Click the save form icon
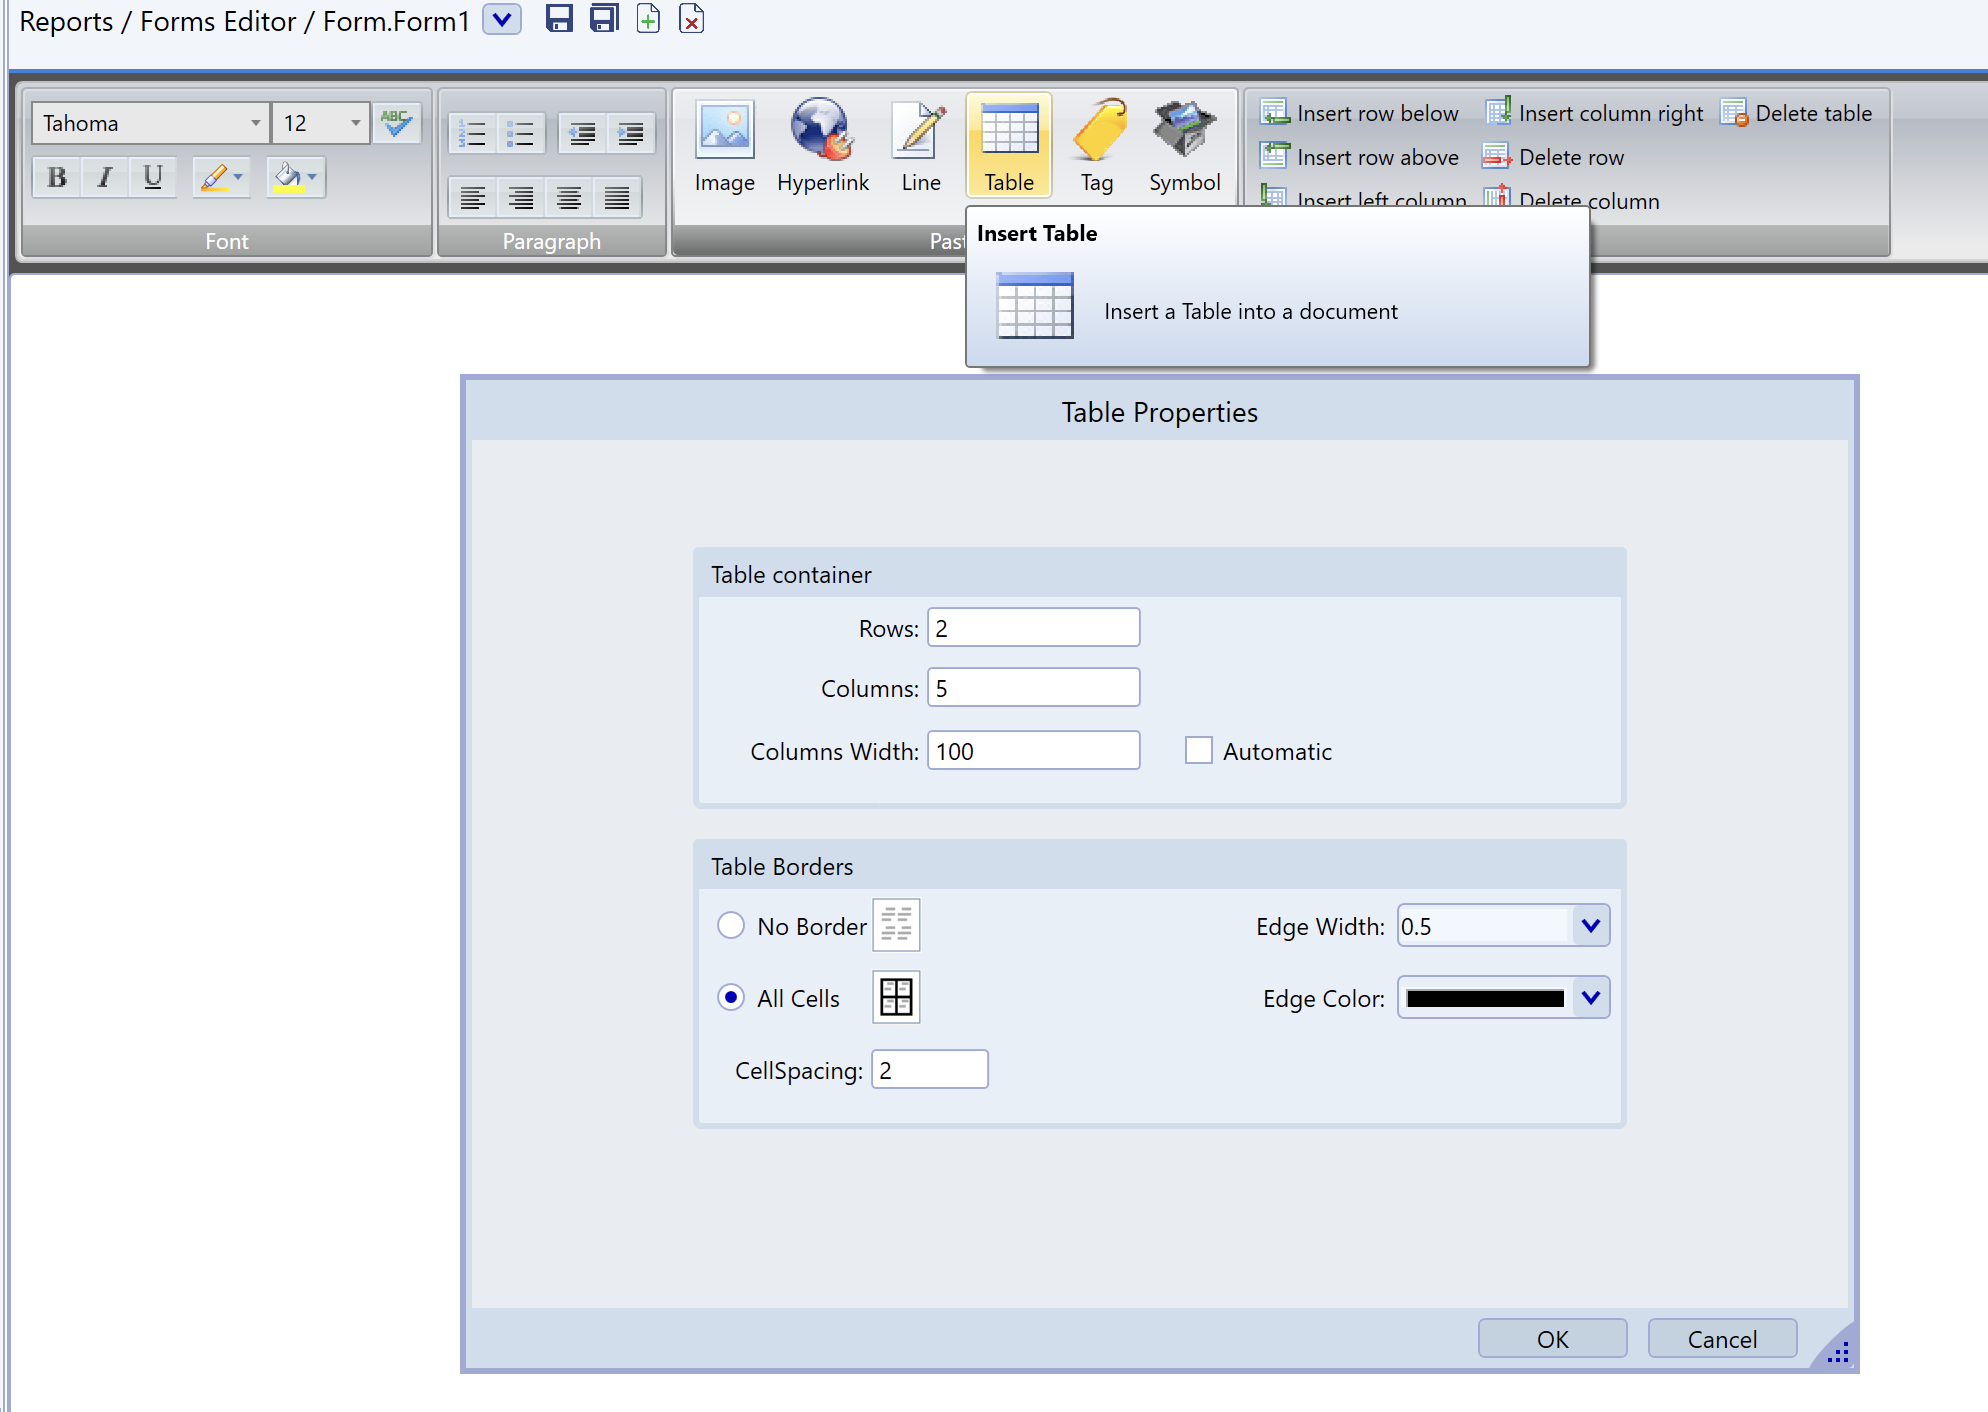1988x1412 pixels. (559, 19)
